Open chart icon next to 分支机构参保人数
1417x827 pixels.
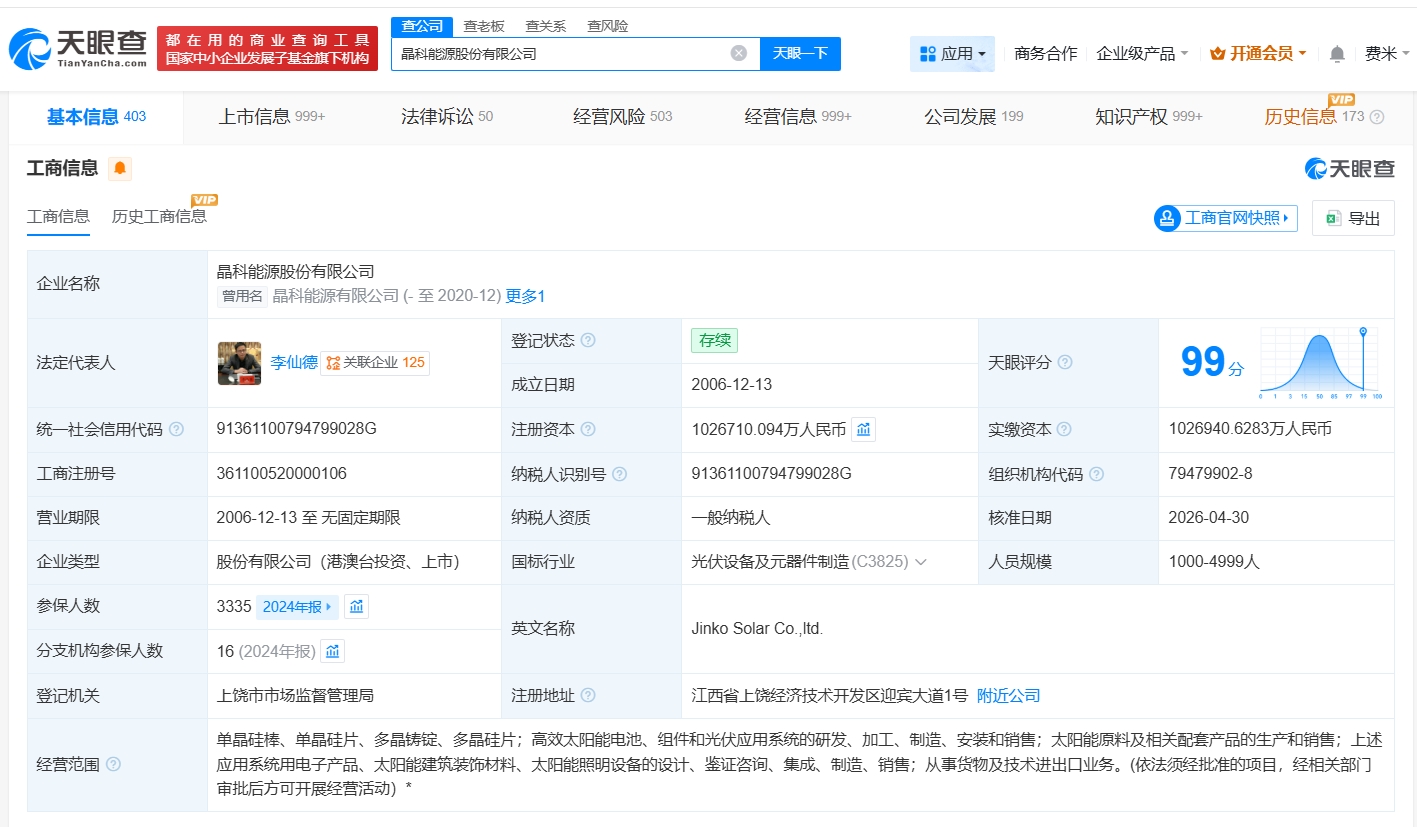click(x=333, y=651)
